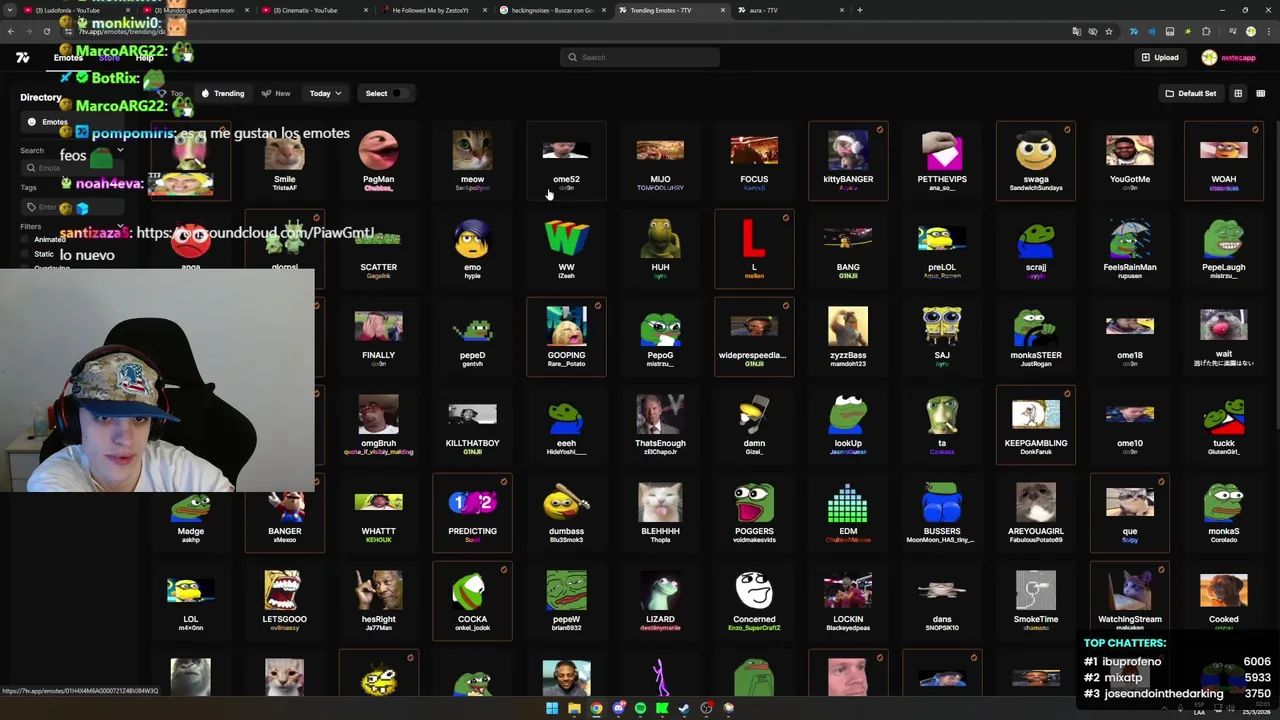This screenshot has height=720, width=1280.
Task: Open the KEEPGAMBLING emote
Action: (1036, 425)
